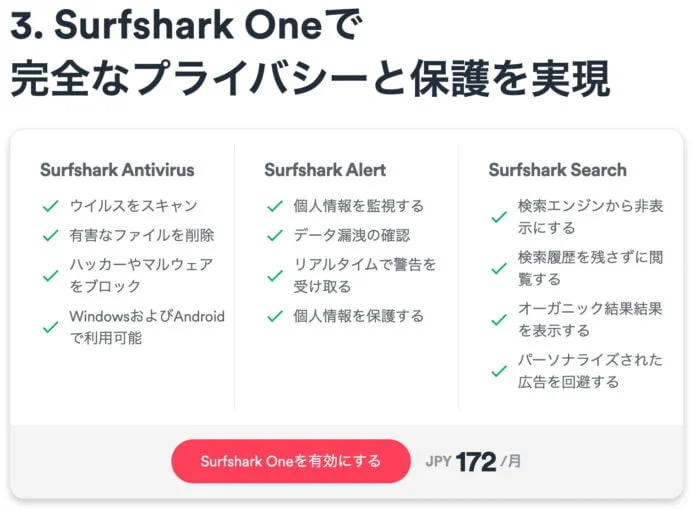
Task: Click the ウイルスをスキャン feature text
Action: [x=133, y=206]
